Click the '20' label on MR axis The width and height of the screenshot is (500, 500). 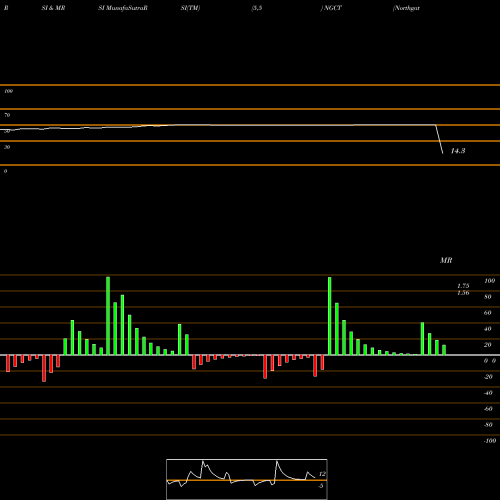pos(488,345)
